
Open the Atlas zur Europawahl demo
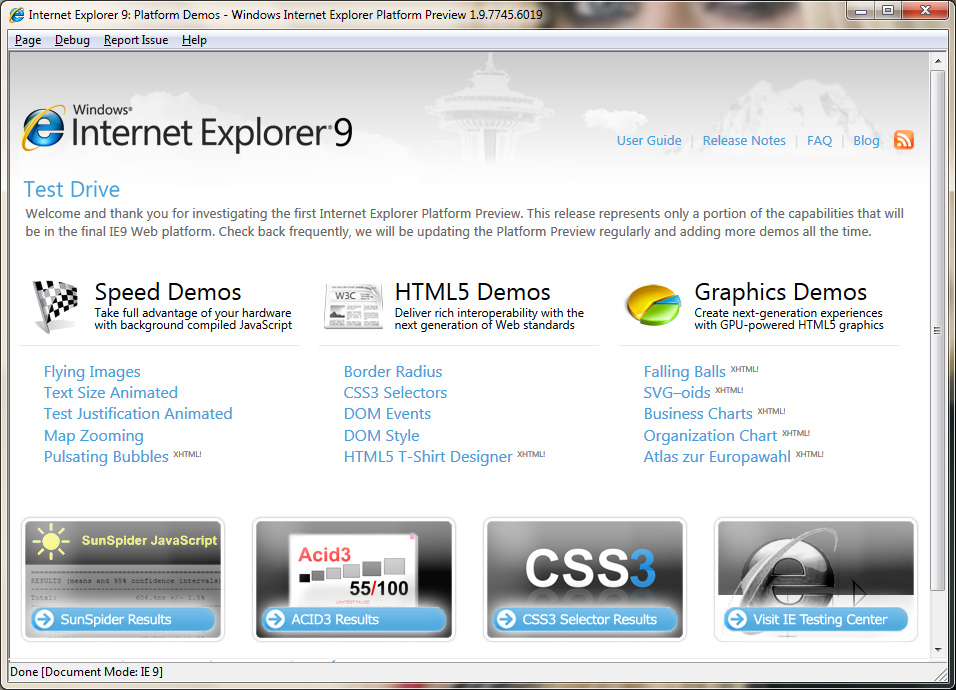click(717, 457)
